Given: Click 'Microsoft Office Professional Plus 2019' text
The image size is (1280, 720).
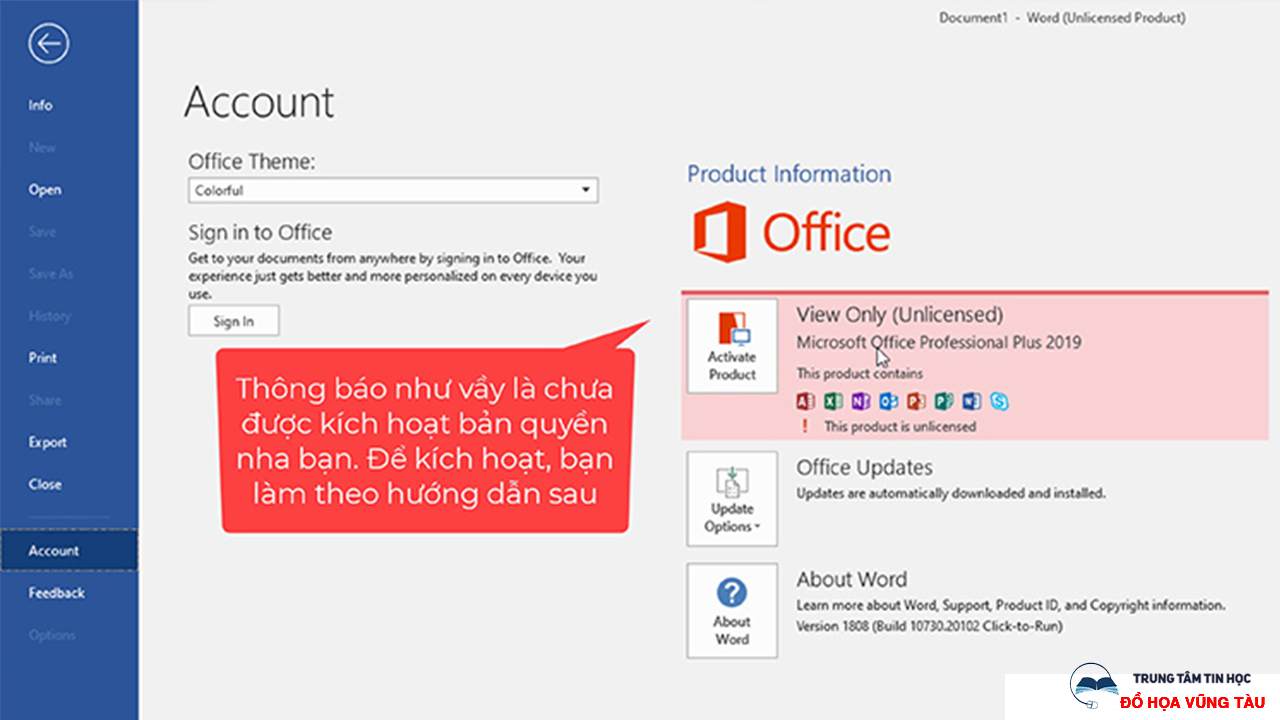Looking at the screenshot, I should (x=938, y=342).
